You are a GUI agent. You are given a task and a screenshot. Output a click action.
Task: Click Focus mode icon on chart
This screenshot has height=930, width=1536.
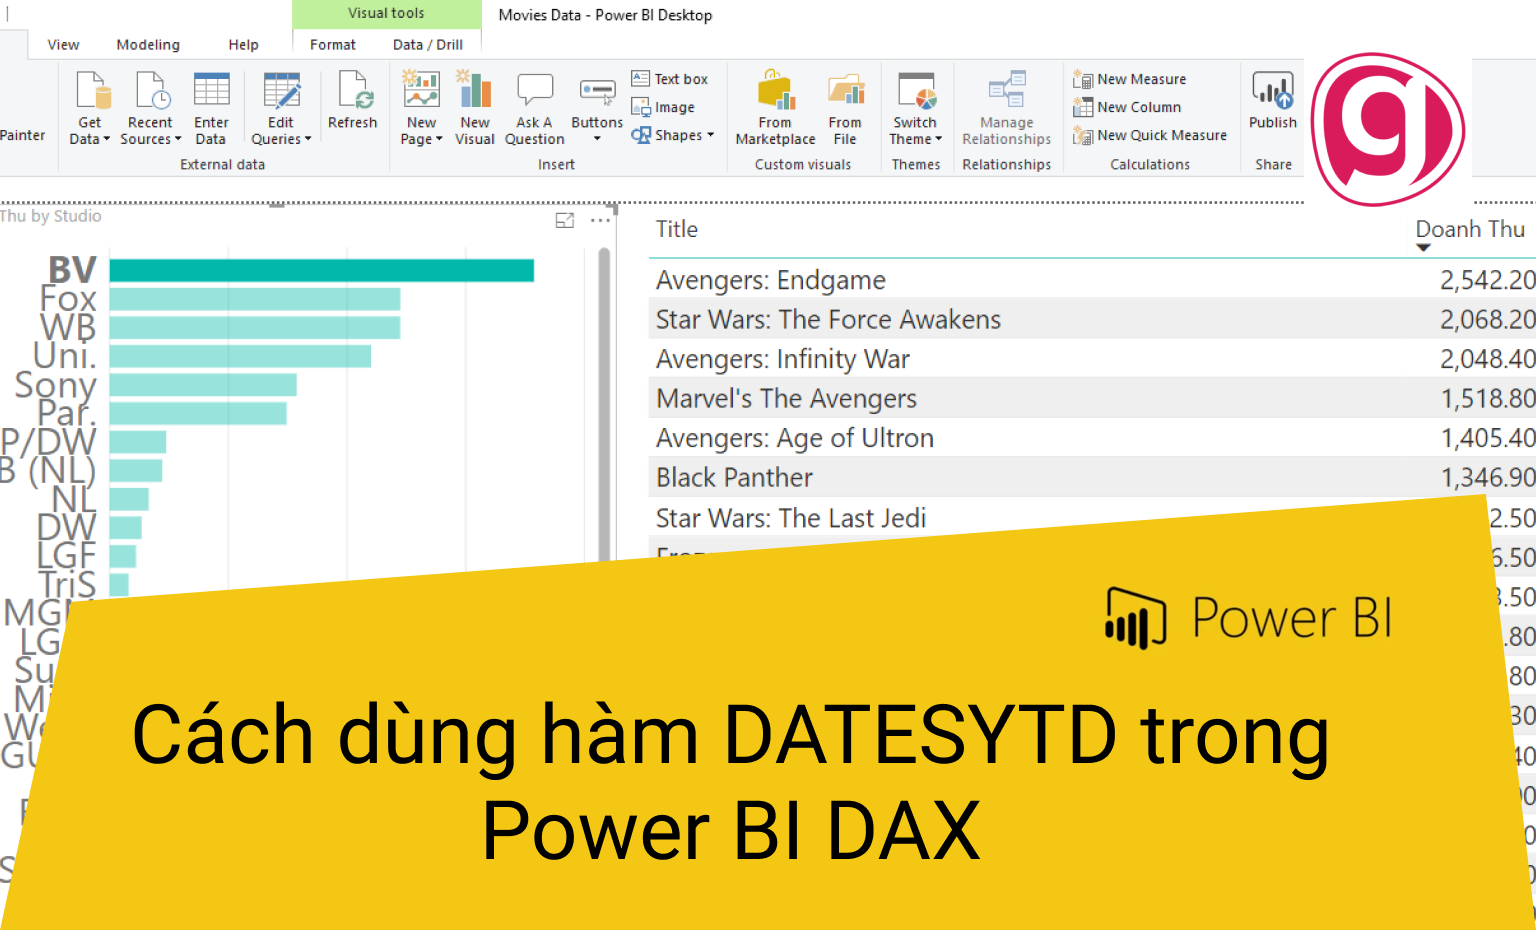565,221
